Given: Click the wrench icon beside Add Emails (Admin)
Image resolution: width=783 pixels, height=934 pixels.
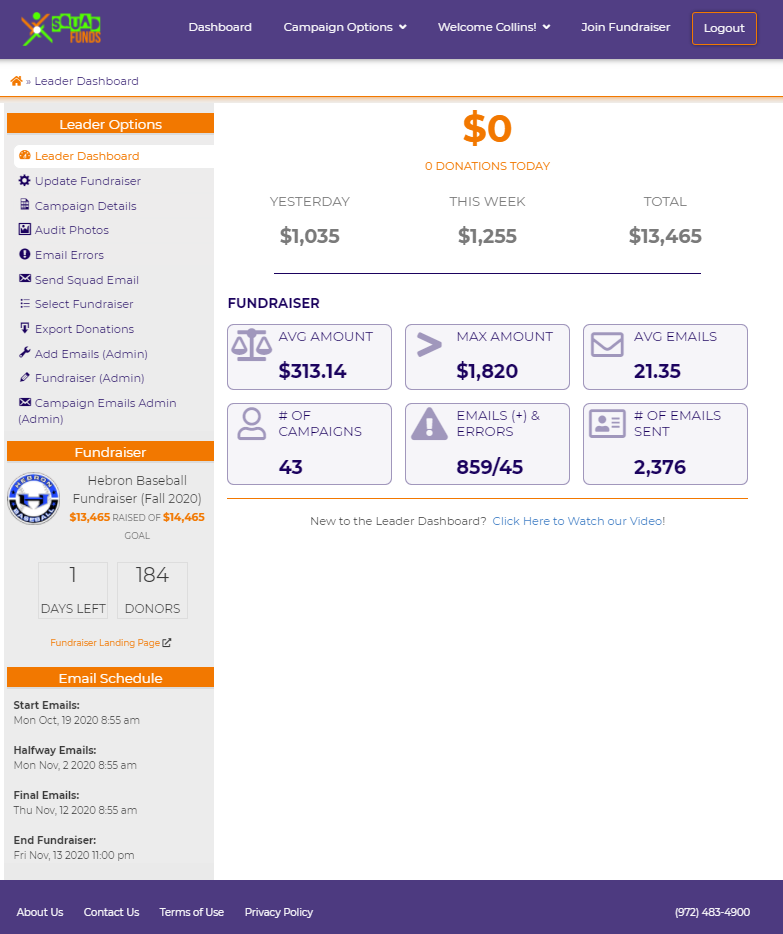Looking at the screenshot, I should [25, 353].
